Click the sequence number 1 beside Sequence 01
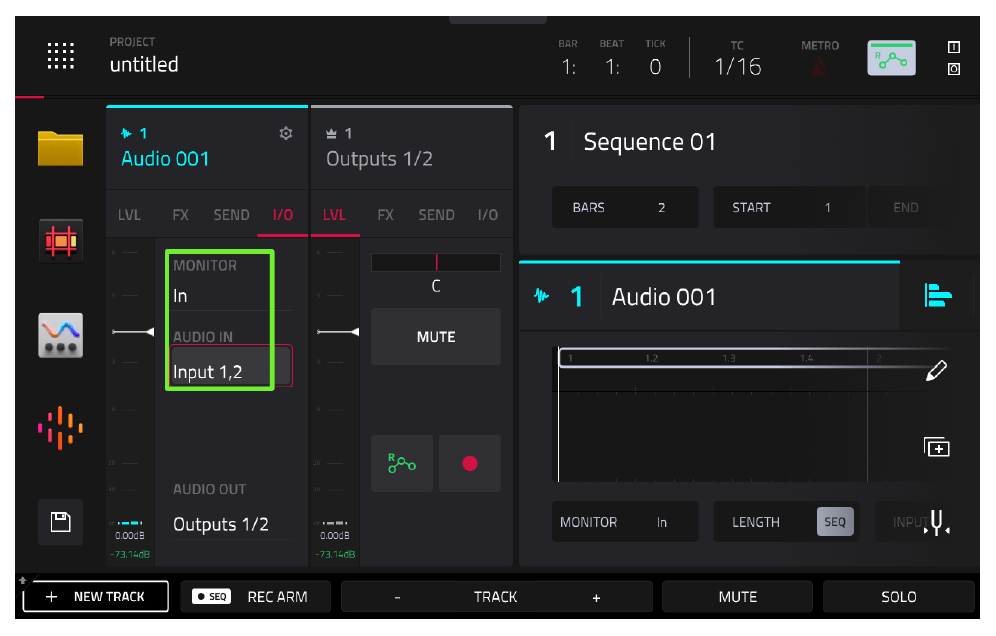This screenshot has height=636, width=996. click(550, 141)
